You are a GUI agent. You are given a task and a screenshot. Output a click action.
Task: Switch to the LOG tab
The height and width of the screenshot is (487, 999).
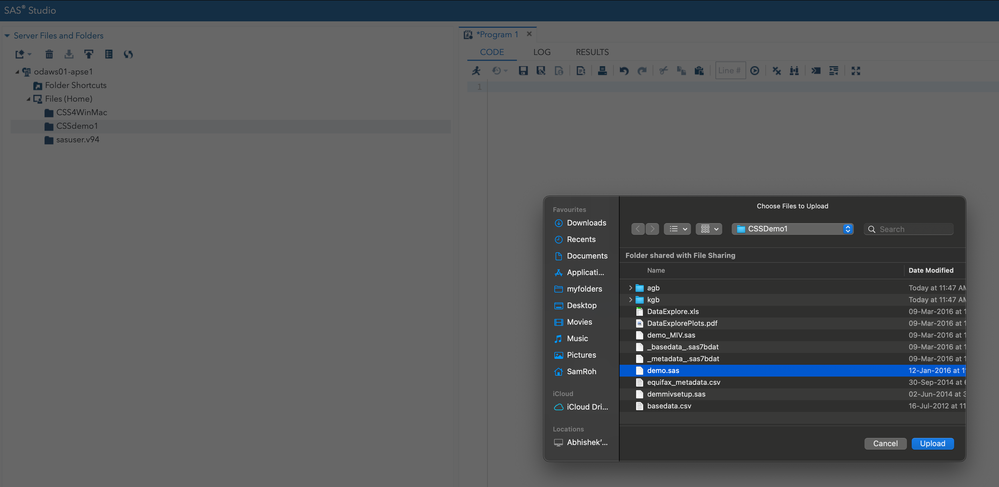point(541,52)
